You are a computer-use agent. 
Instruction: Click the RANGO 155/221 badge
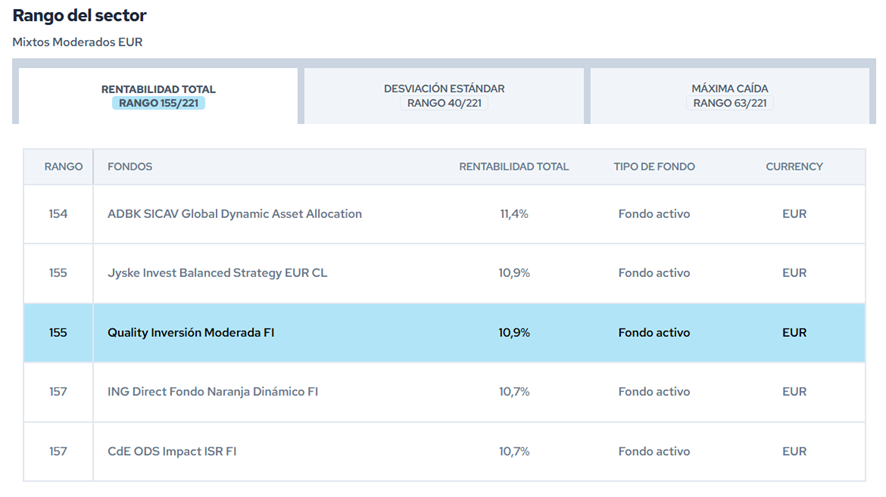pos(158,103)
